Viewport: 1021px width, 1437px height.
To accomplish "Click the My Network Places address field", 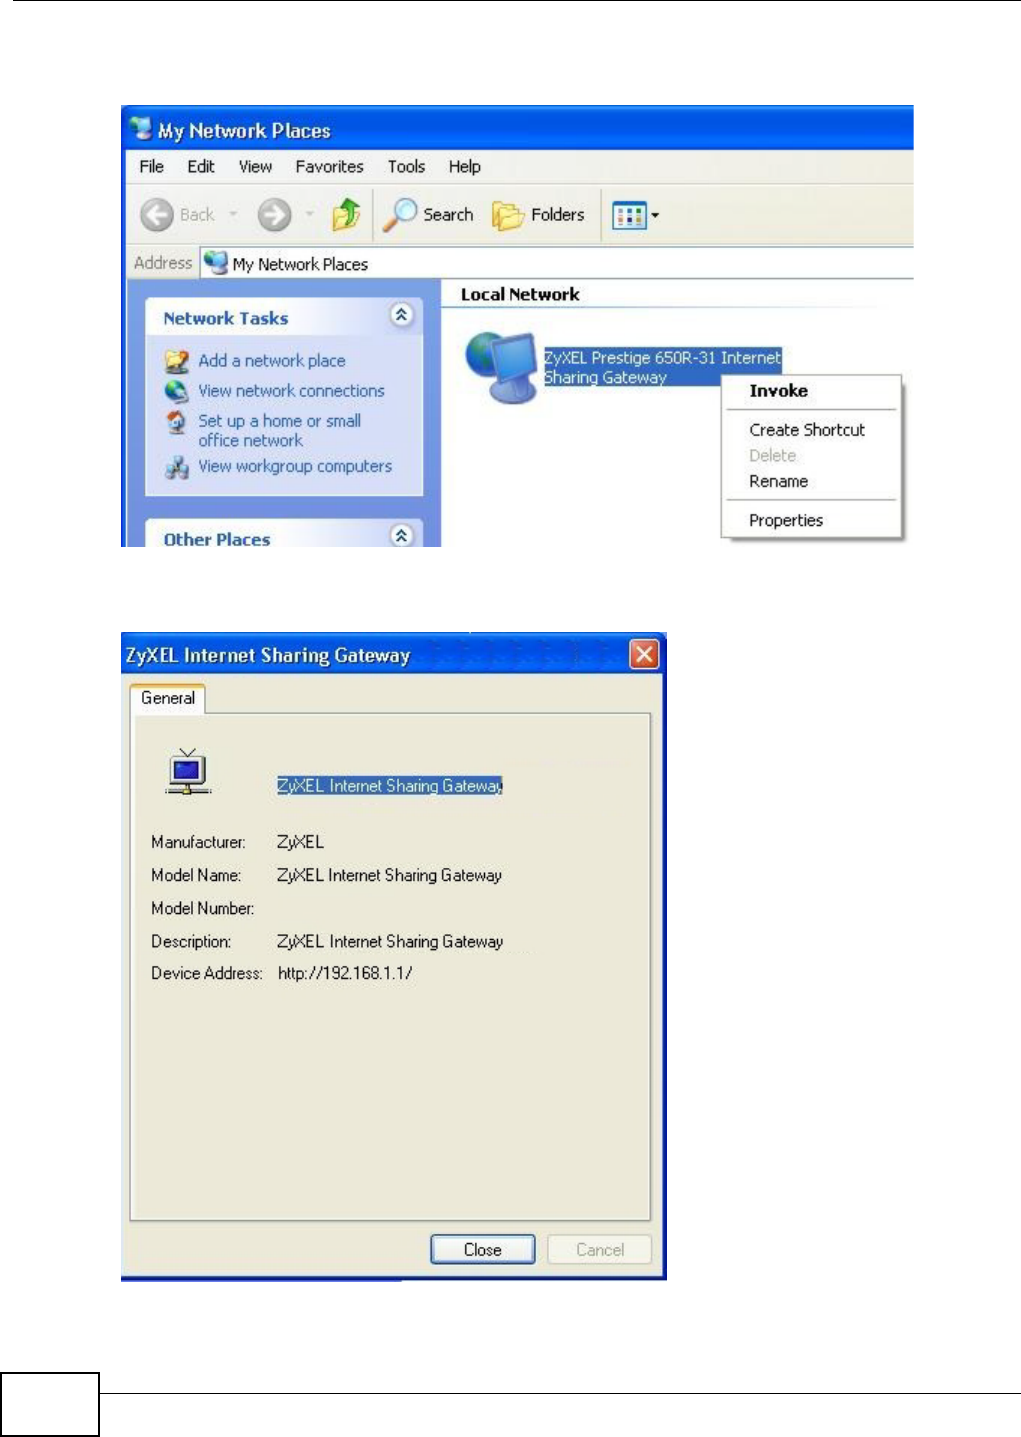I will pos(556,263).
